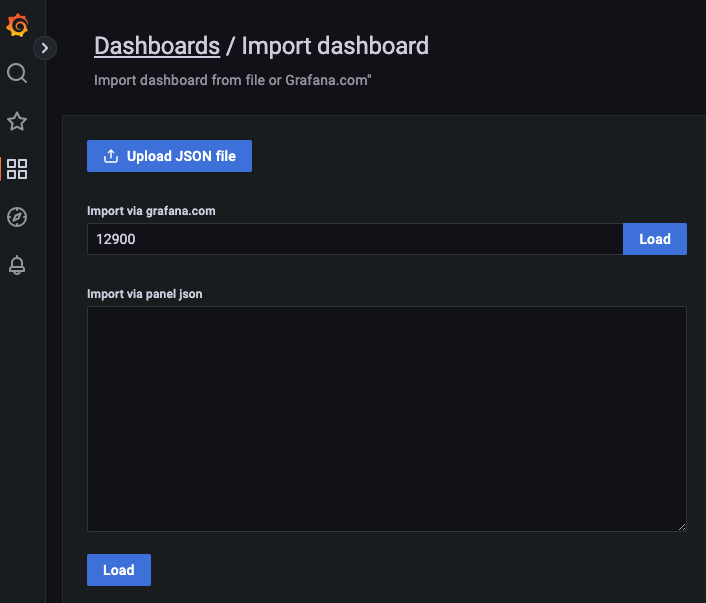Click the Grafana logo icon

point(17,25)
